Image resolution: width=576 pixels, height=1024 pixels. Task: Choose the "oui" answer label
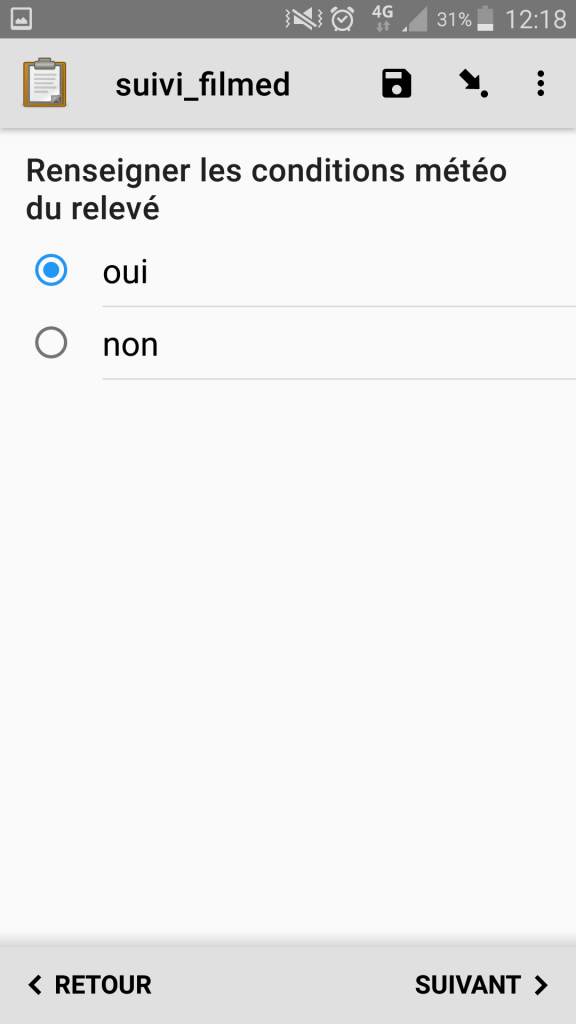[x=125, y=271]
